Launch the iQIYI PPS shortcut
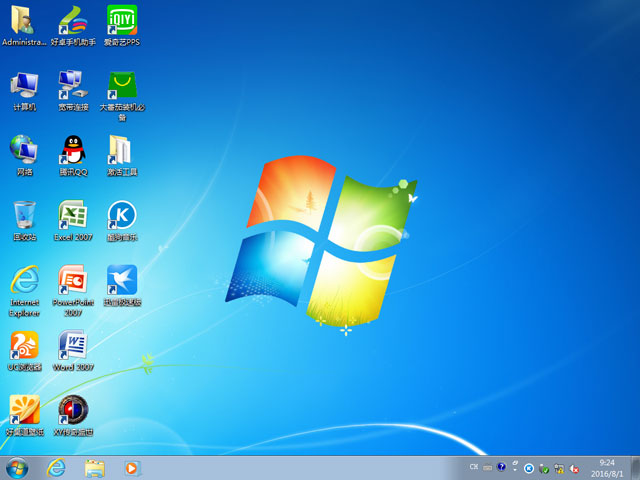Viewport: 640px width, 480px height. point(121,20)
